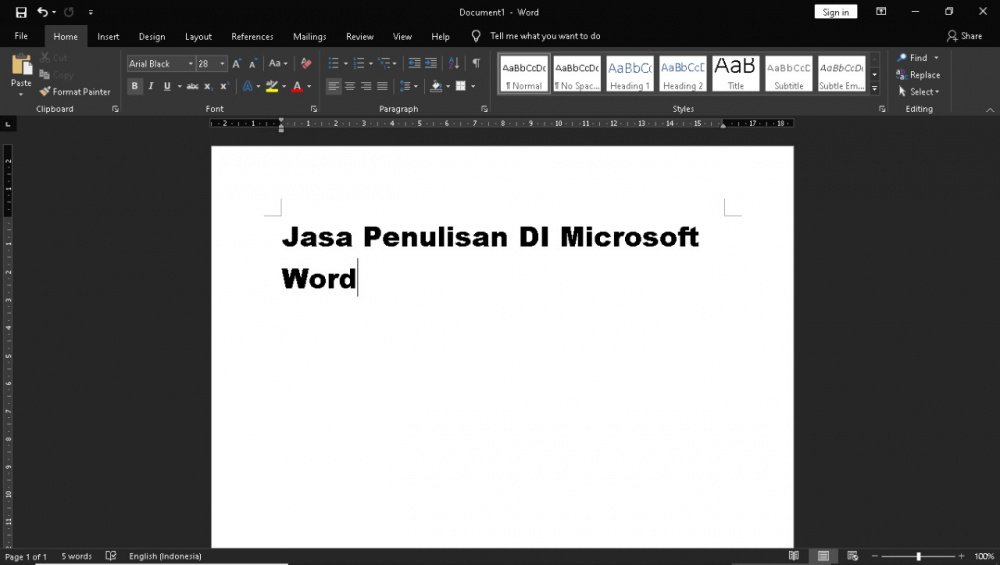Toggle Italic formatting

(151, 86)
